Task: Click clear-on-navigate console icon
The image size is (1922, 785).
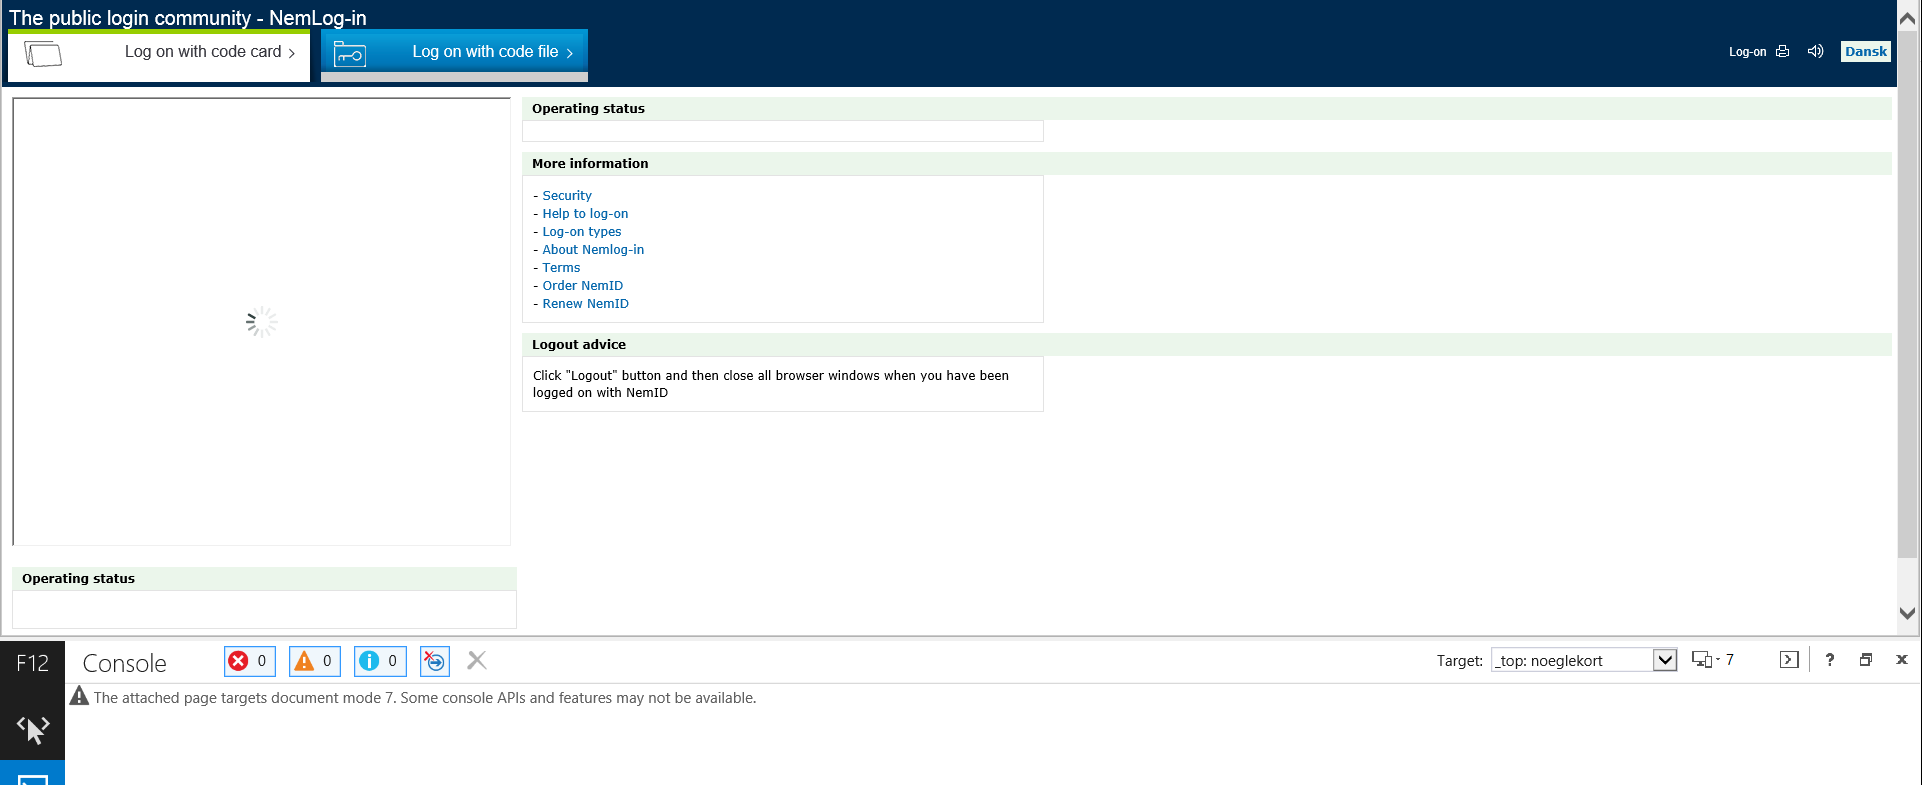Action: coord(434,661)
